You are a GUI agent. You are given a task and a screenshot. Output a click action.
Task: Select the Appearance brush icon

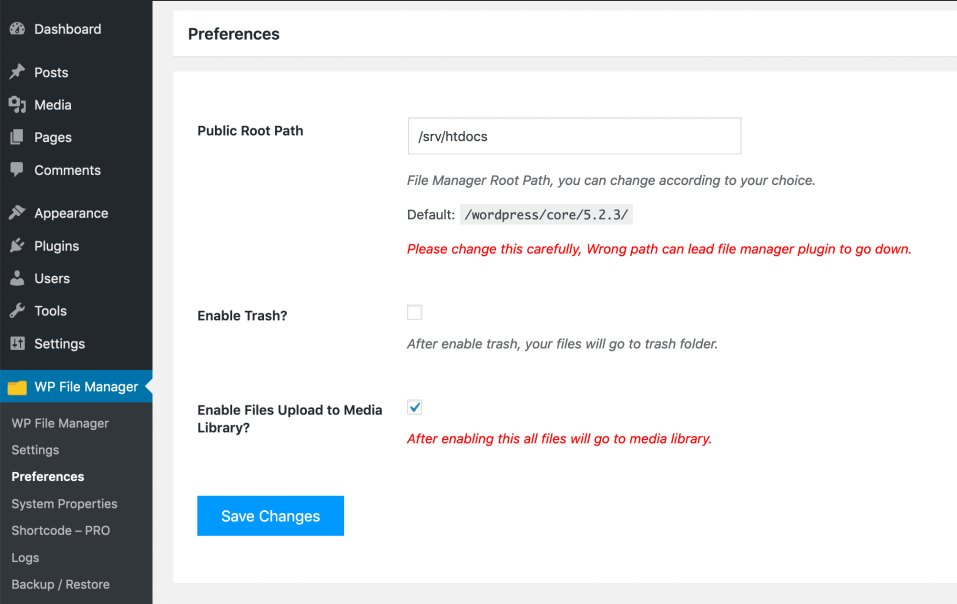click(17, 213)
